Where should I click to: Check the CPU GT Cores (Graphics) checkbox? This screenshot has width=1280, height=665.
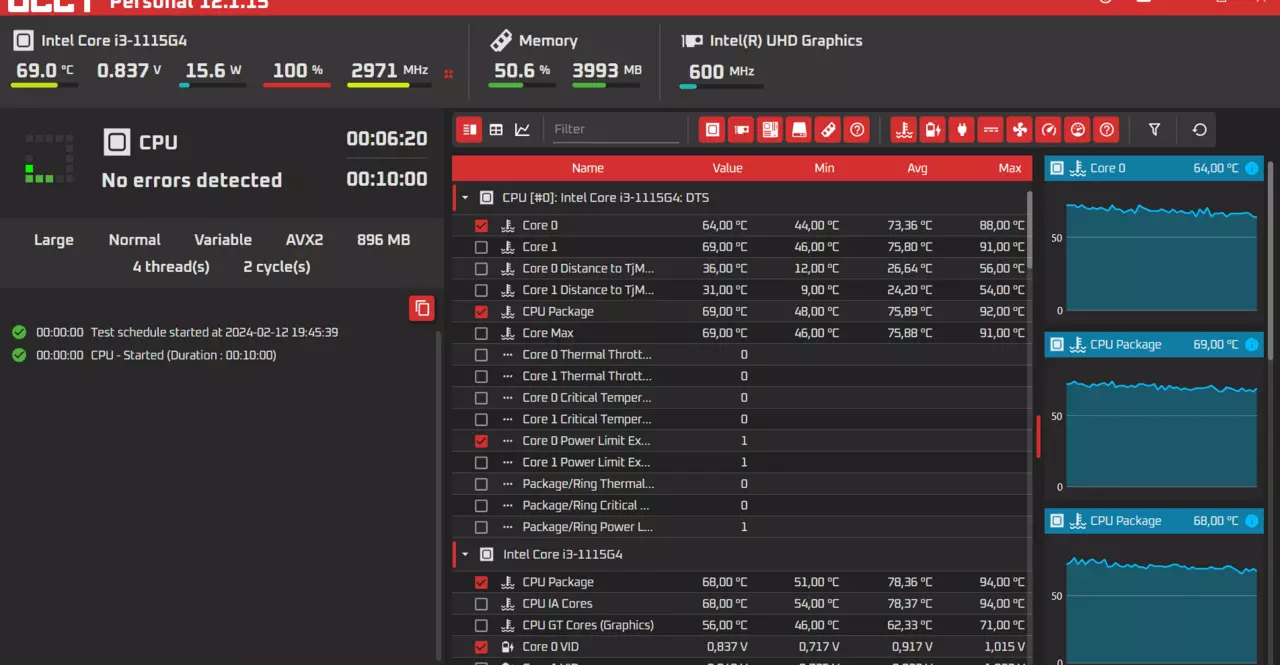[481, 625]
